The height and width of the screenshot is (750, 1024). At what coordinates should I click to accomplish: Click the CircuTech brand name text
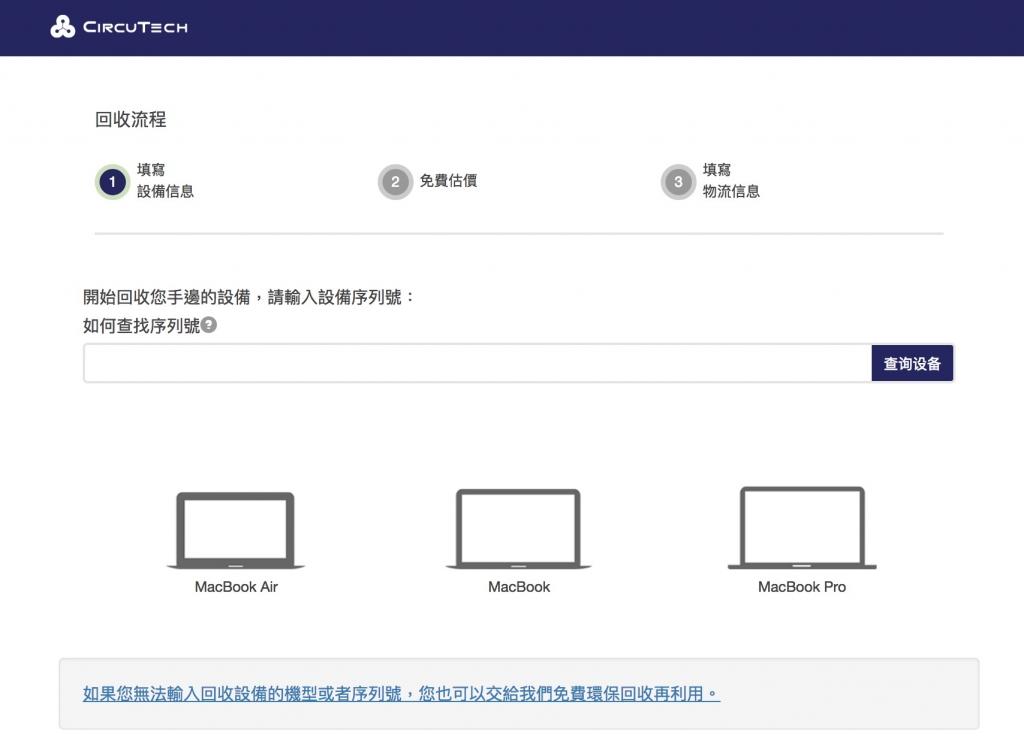point(135,27)
